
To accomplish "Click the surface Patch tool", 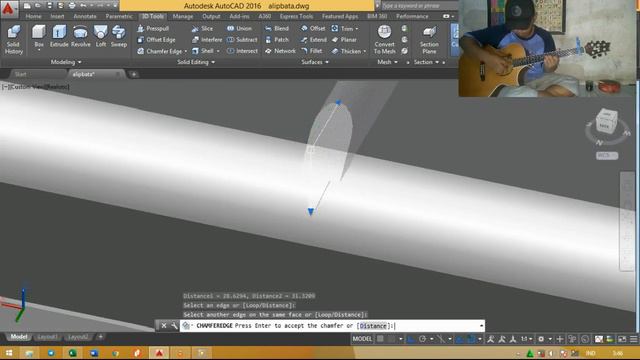I will click(x=277, y=40).
